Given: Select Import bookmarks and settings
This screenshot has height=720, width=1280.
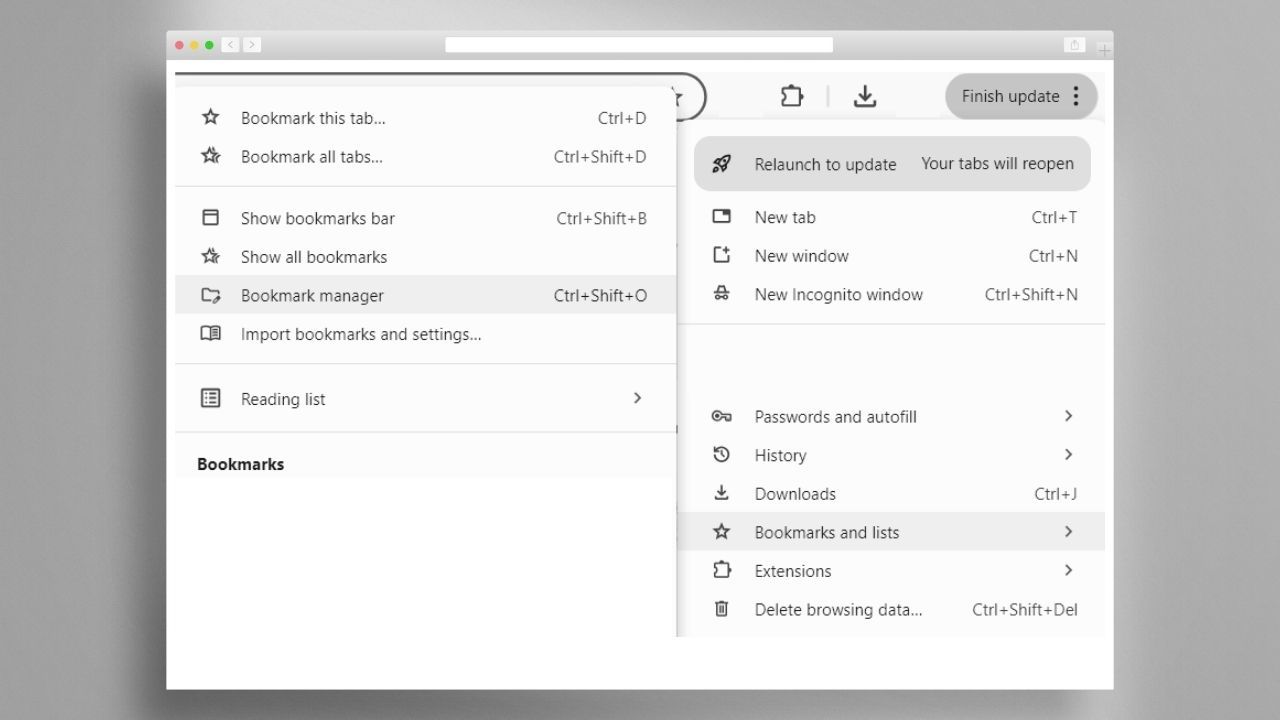Looking at the screenshot, I should [360, 334].
